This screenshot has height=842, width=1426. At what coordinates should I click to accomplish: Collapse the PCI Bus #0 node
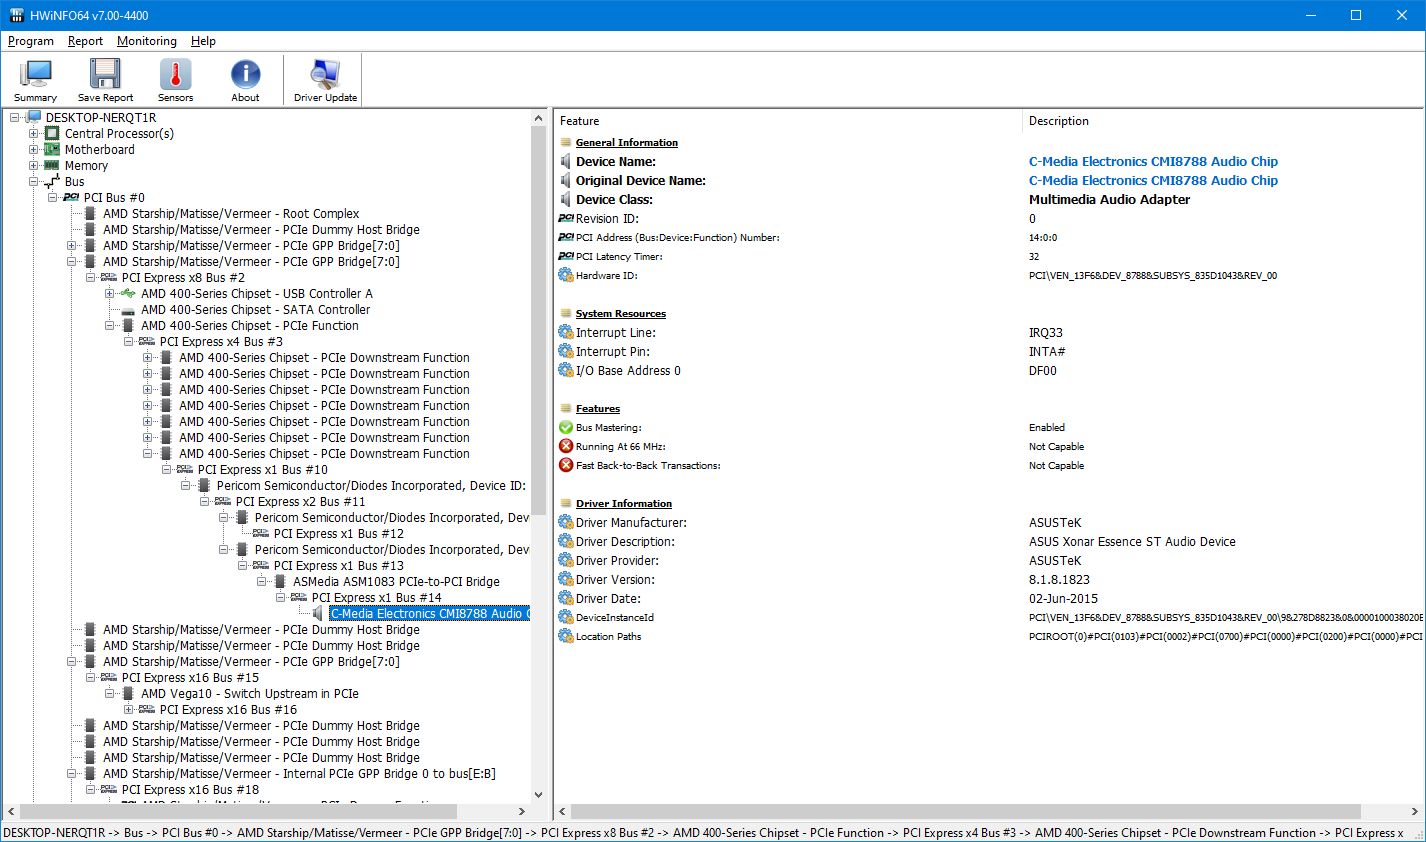click(53, 198)
